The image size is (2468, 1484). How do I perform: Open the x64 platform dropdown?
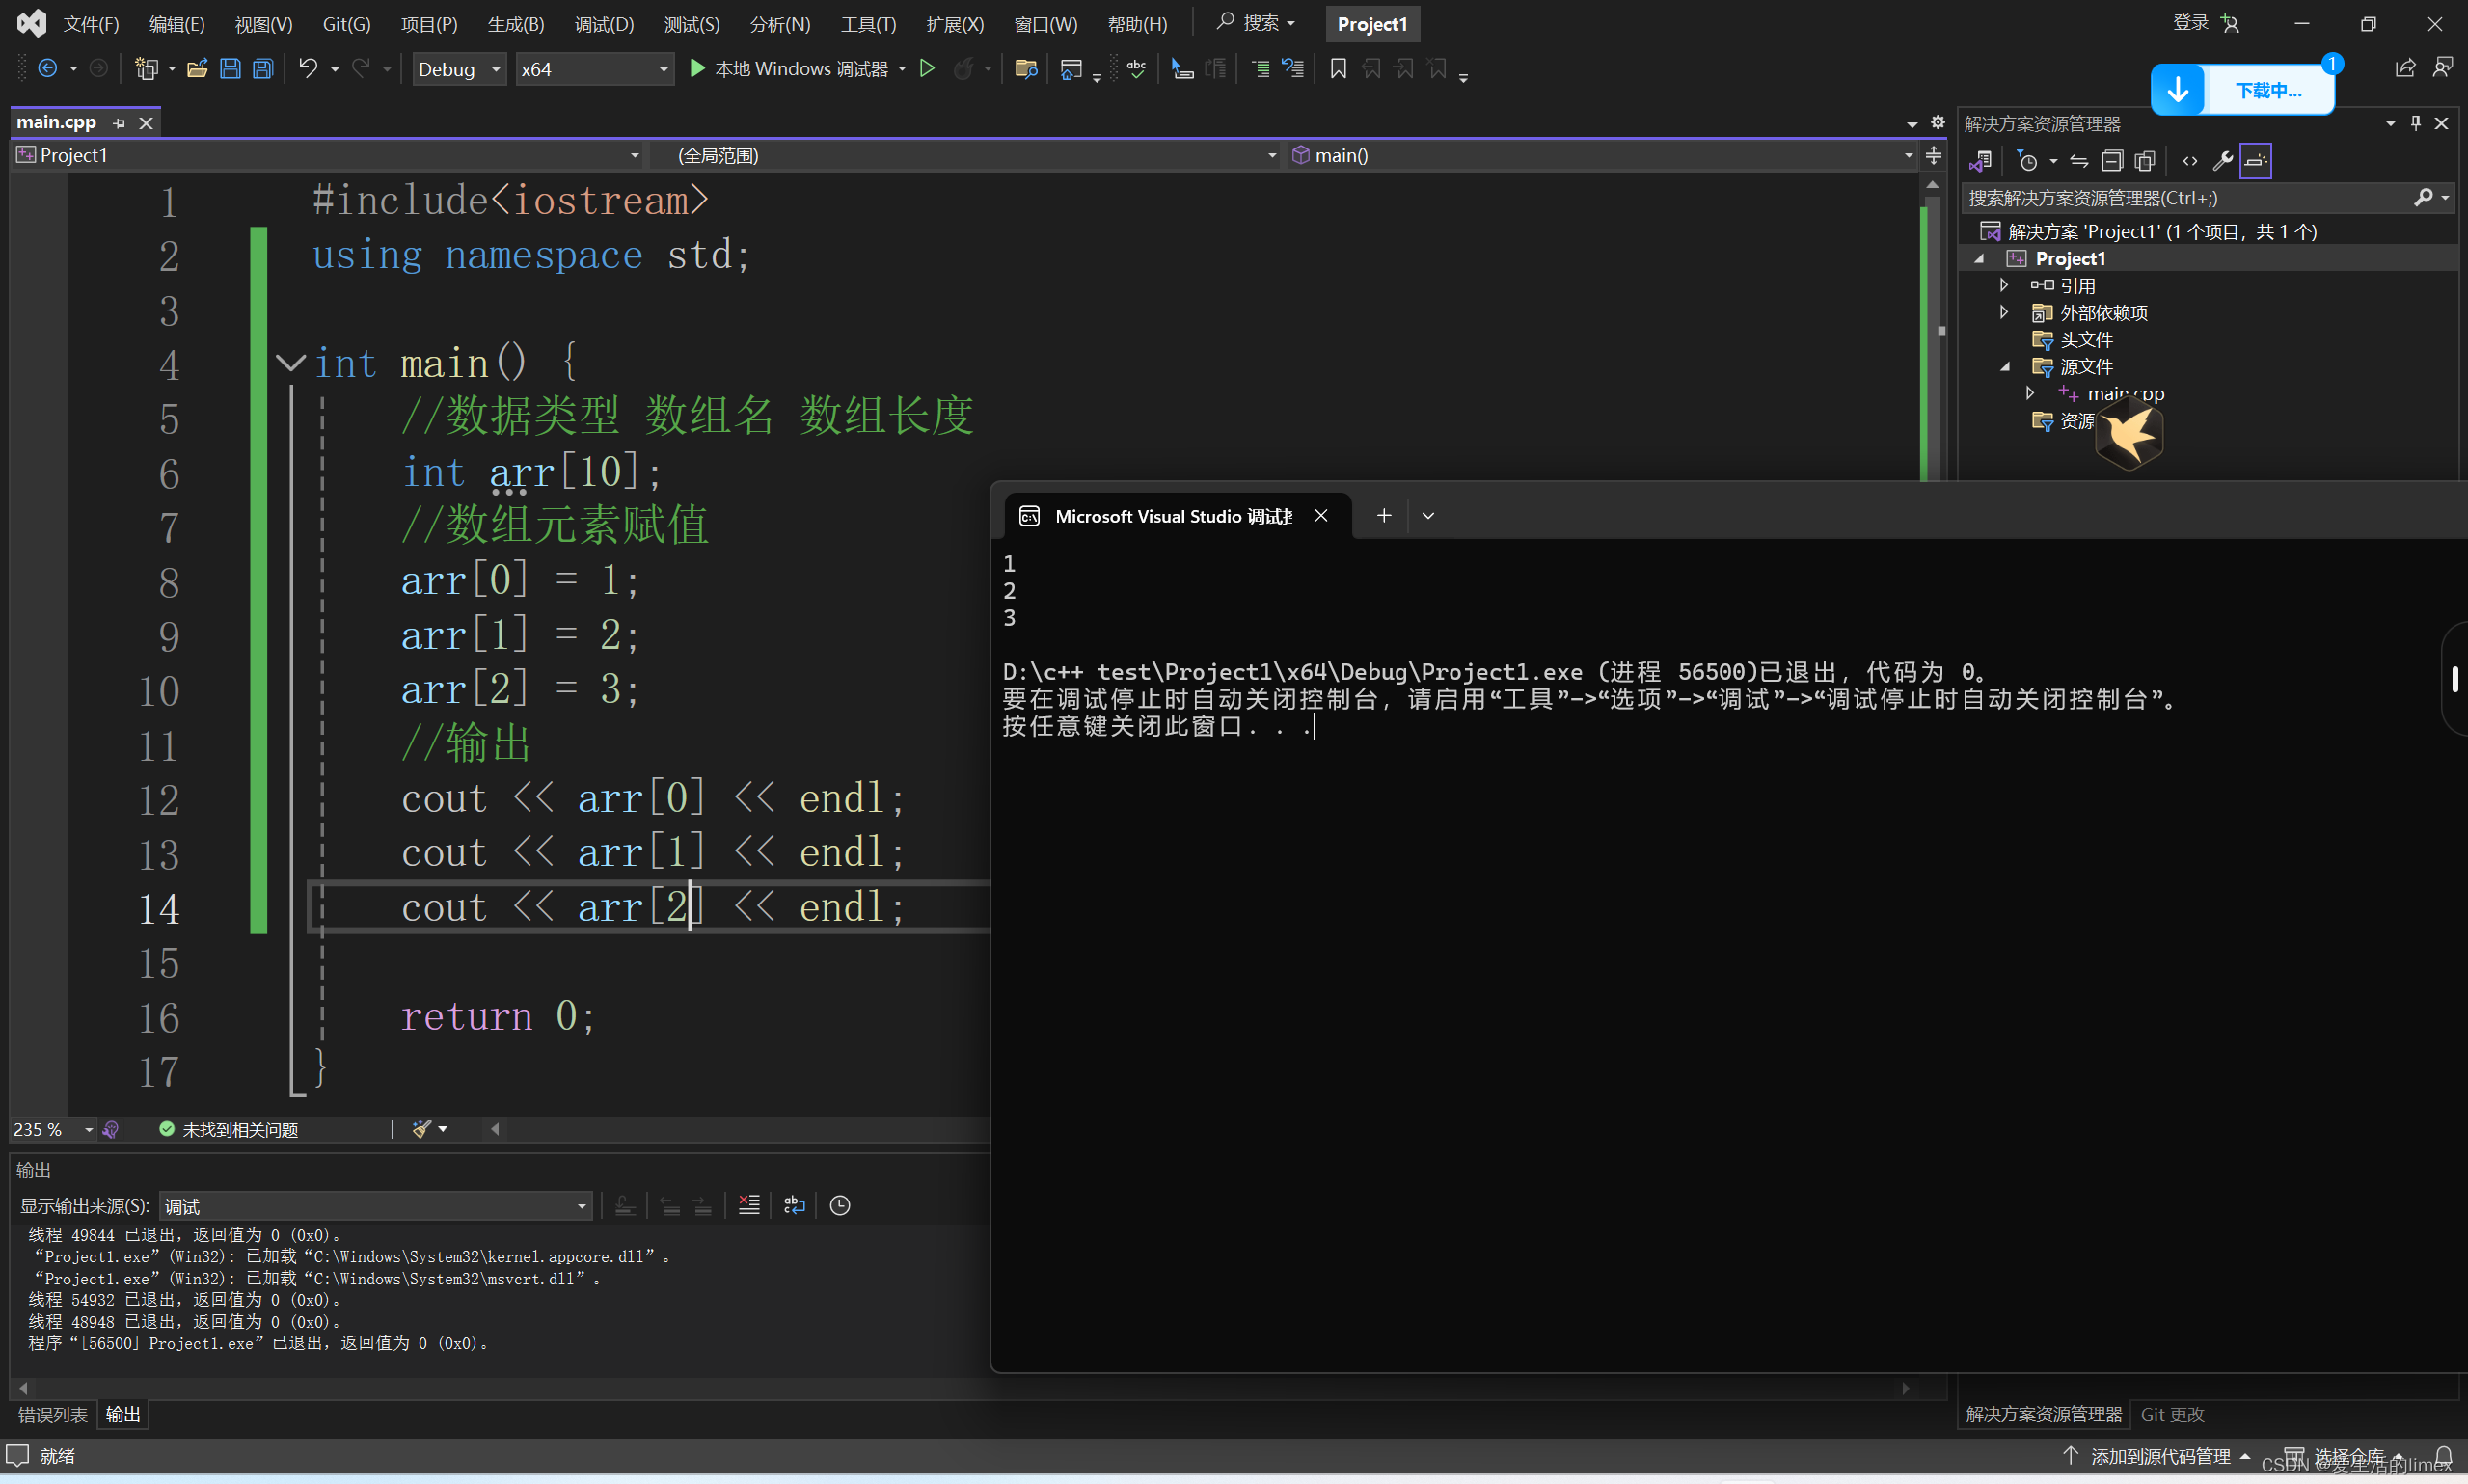pyautogui.click(x=594, y=69)
